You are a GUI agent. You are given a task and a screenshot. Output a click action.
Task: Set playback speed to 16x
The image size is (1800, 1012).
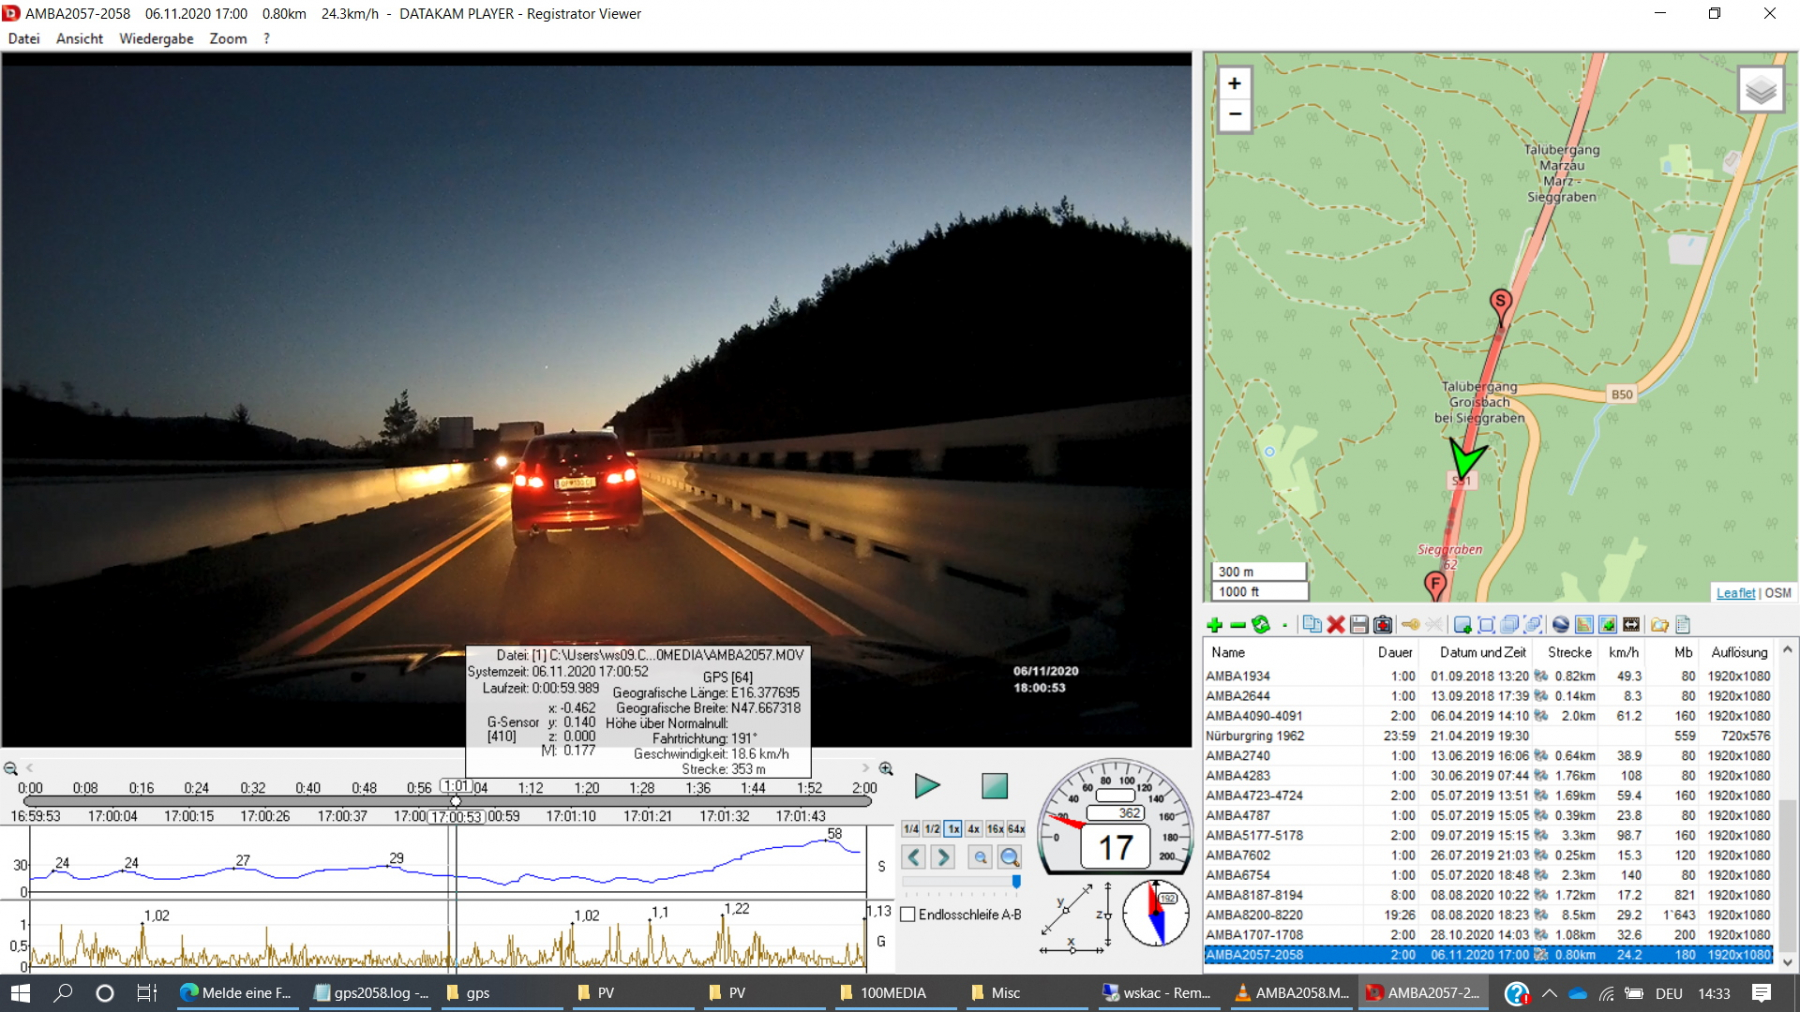click(x=995, y=829)
